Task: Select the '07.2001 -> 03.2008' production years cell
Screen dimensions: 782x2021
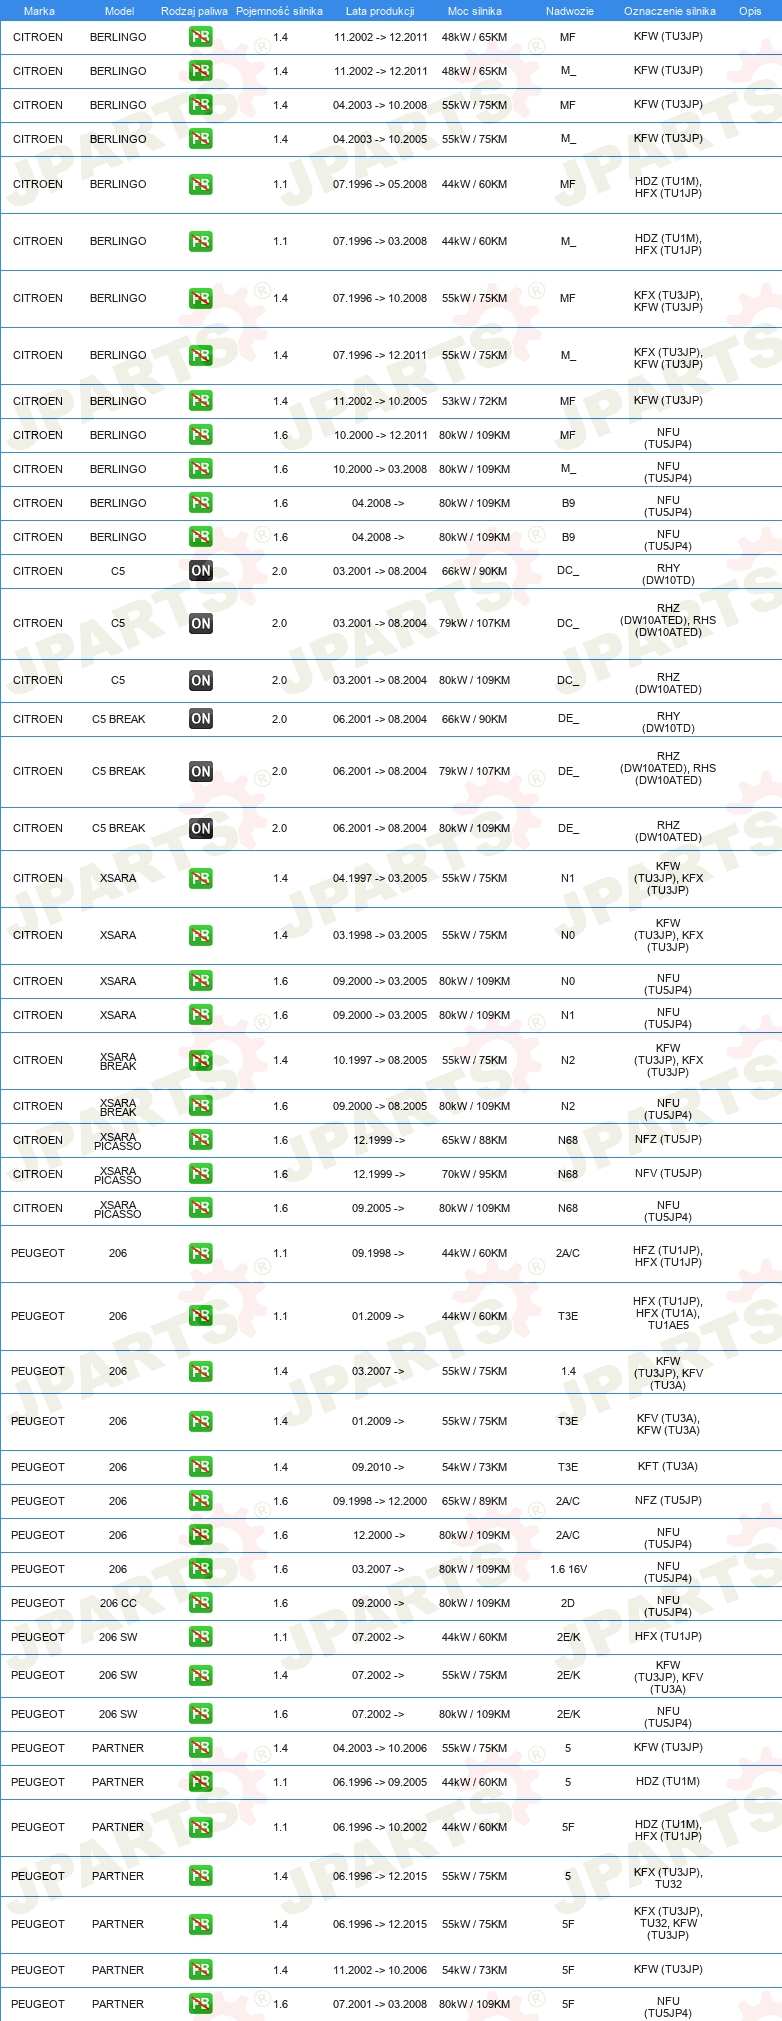Action: pos(380,2004)
